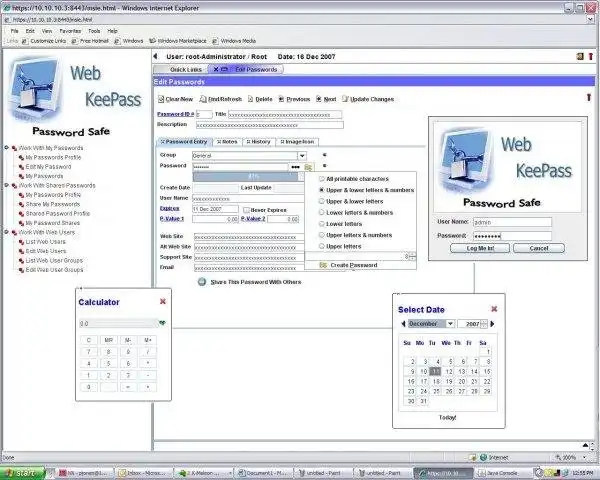600x480 pixels.
Task: Switch to the History tab
Action: click(258, 142)
